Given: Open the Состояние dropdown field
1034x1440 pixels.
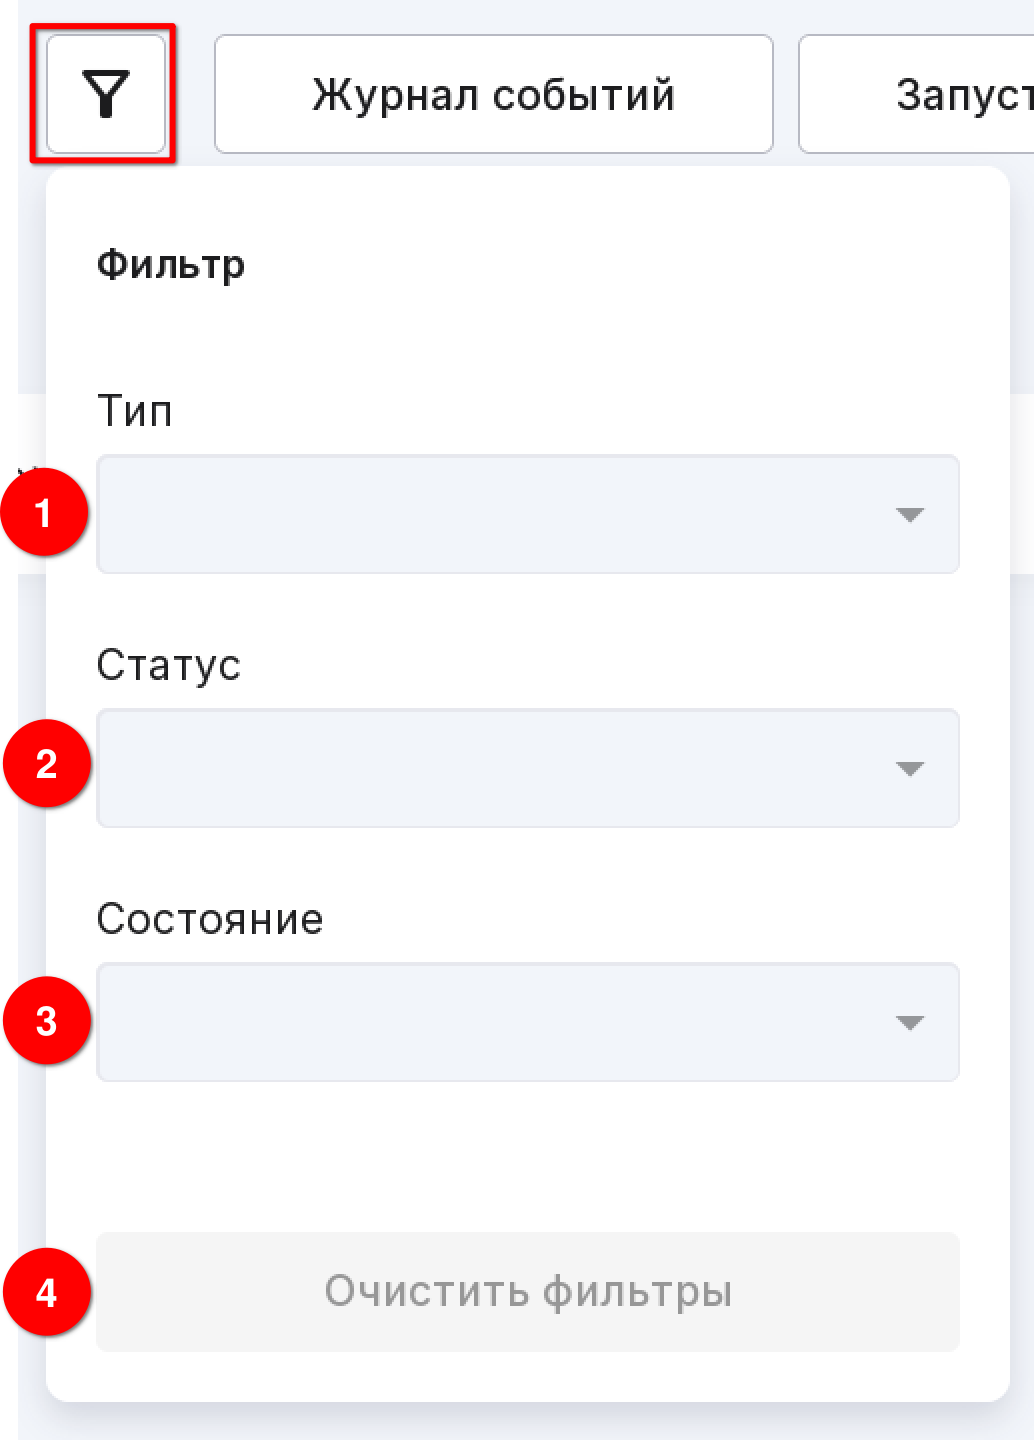Looking at the screenshot, I should (528, 1022).
